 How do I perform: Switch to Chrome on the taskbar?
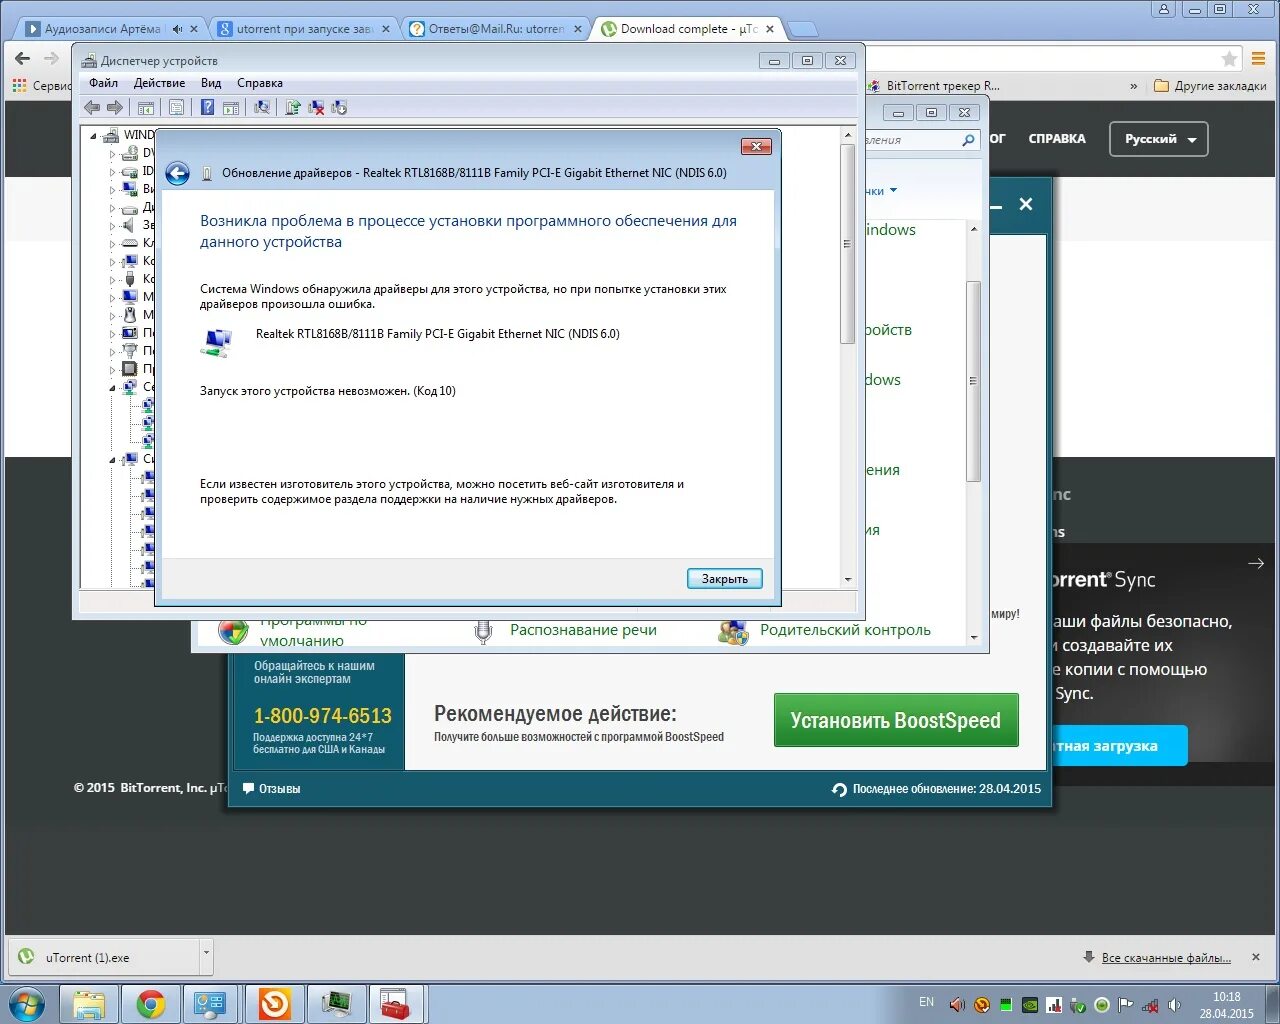(151, 1004)
